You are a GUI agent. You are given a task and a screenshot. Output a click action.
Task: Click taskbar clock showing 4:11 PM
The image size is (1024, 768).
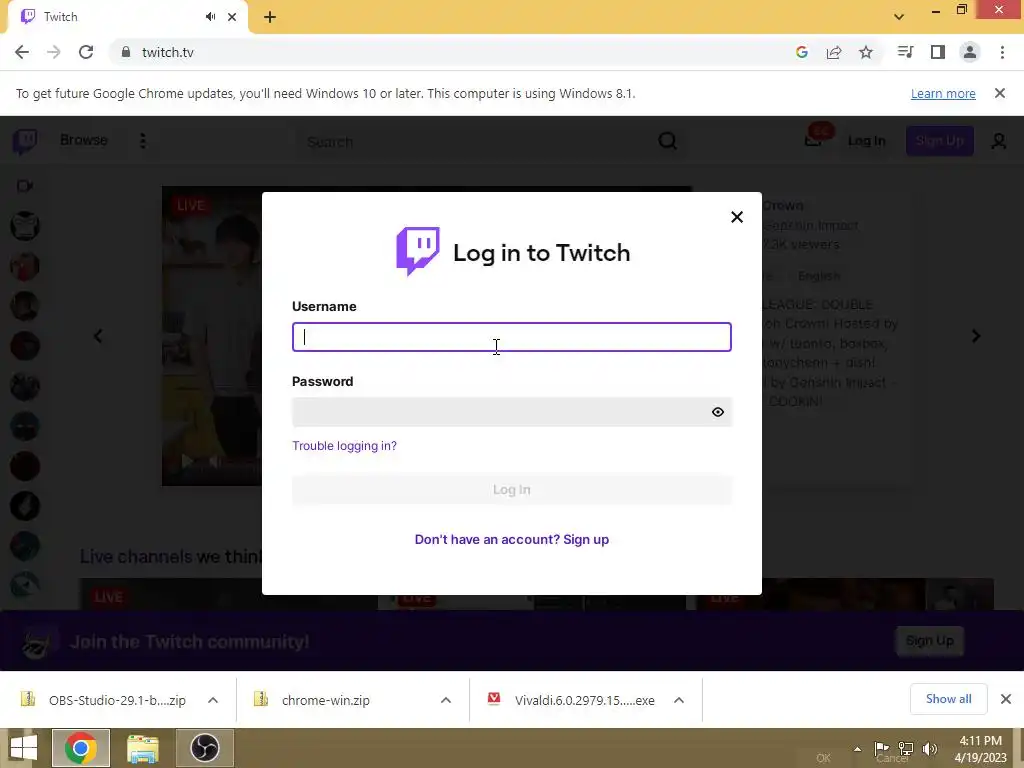(980, 749)
